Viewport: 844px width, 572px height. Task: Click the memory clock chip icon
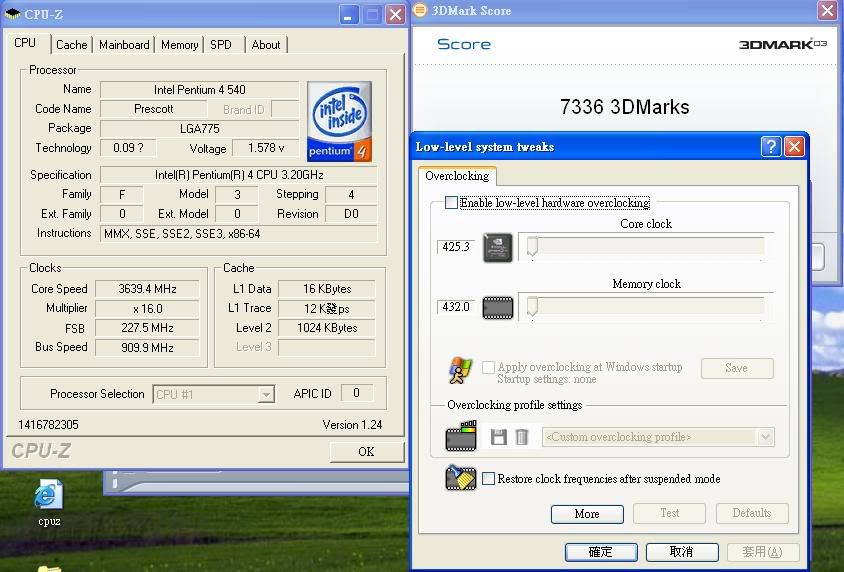tap(498, 308)
